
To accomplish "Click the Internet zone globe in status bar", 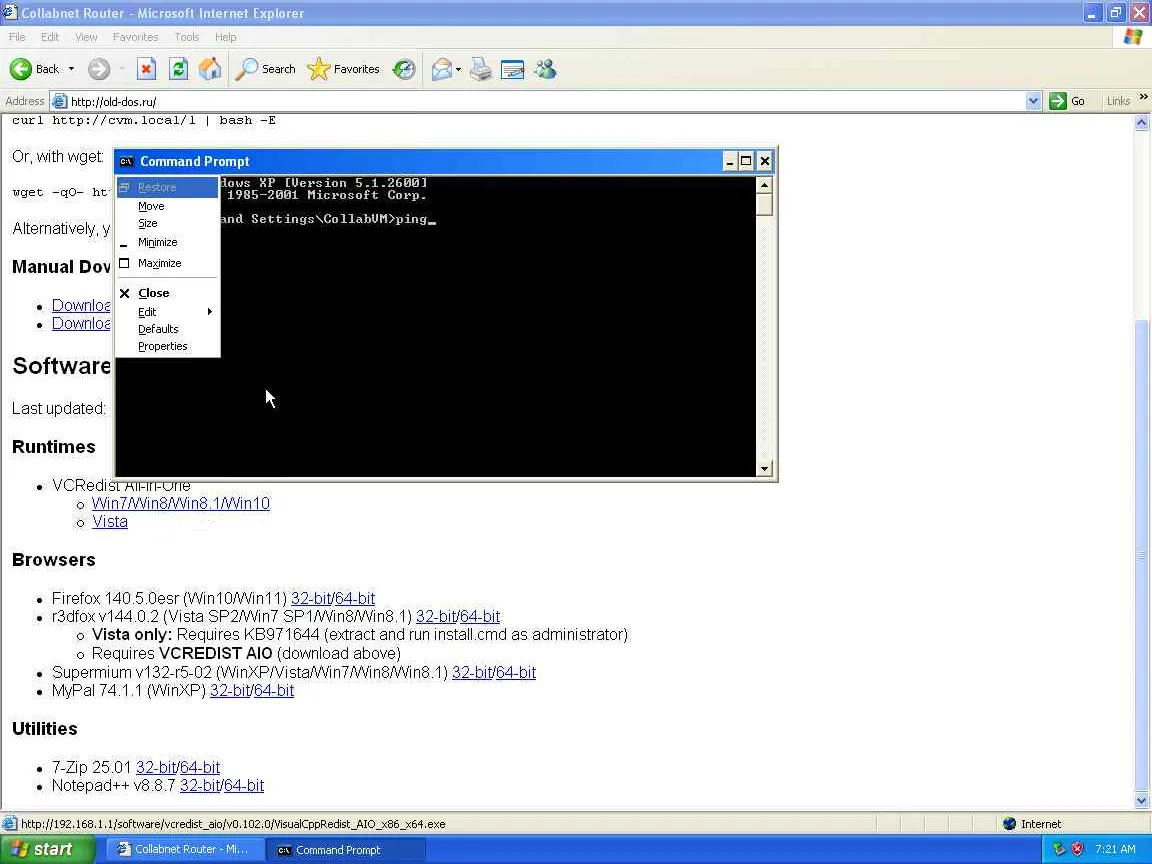I will 1009,824.
